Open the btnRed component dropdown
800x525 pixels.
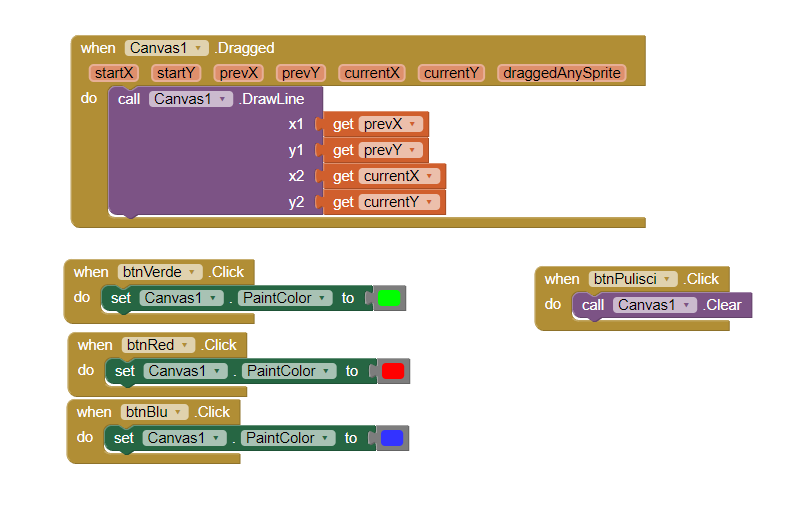pyautogui.click(x=185, y=345)
